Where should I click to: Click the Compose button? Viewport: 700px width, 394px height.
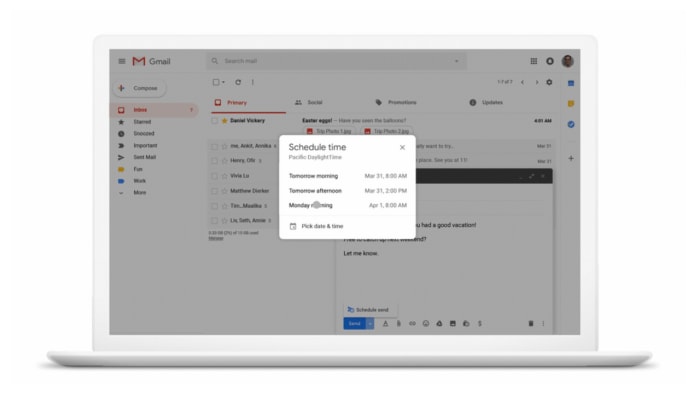pyautogui.click(x=139, y=88)
